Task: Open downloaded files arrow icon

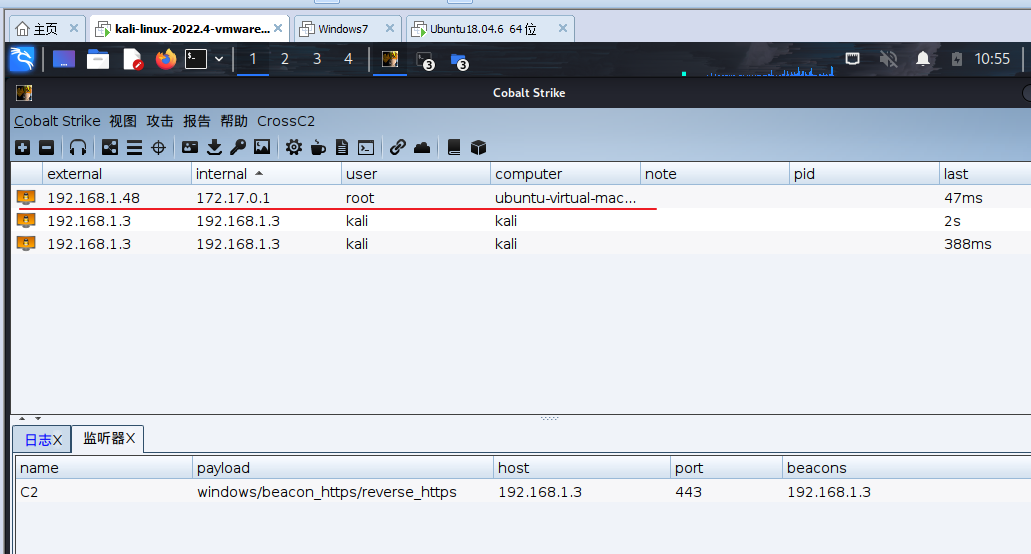Action: pyautogui.click(x=214, y=148)
